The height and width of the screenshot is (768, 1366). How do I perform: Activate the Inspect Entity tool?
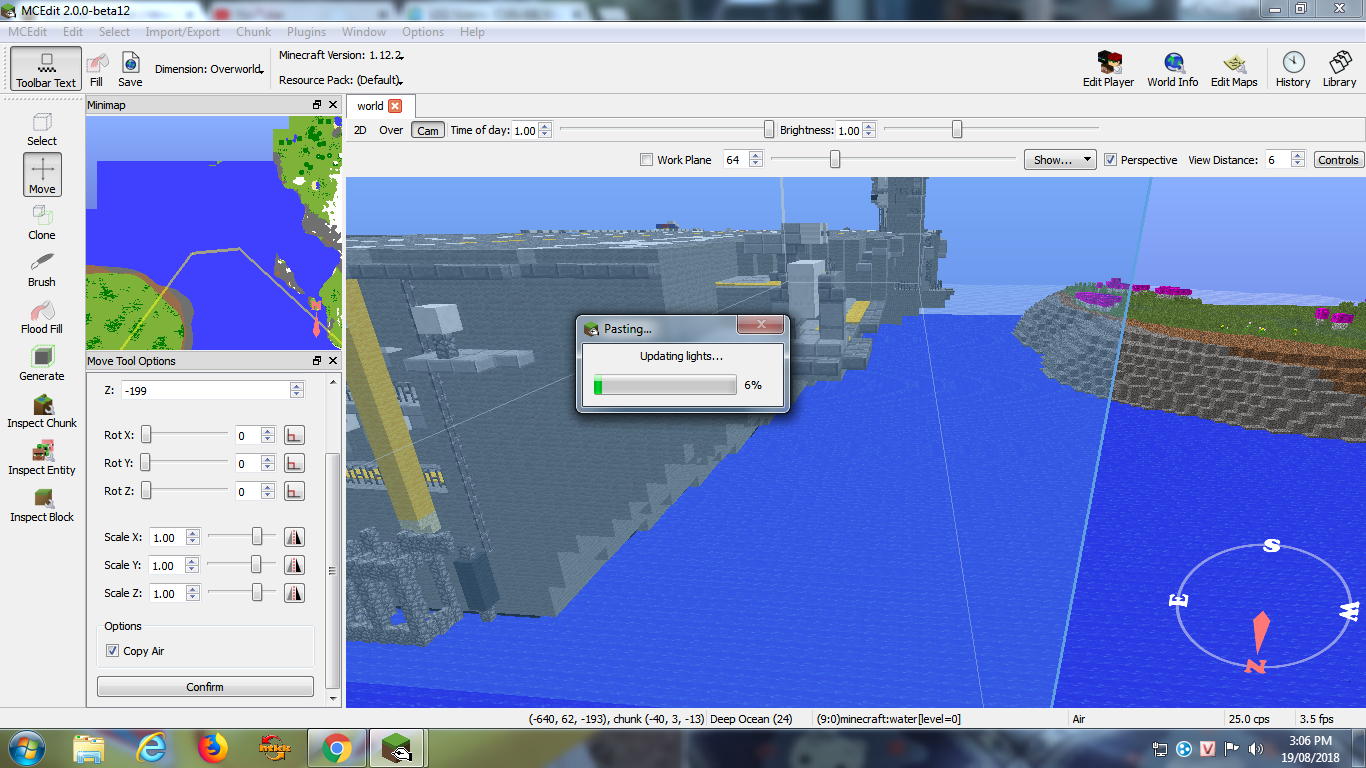click(x=42, y=456)
